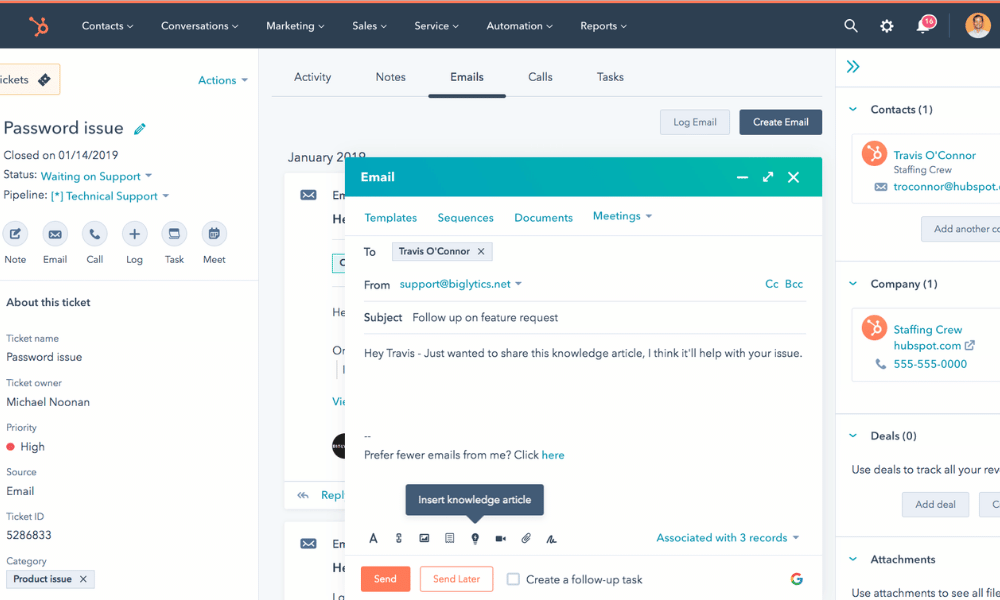Open the Automation menu
The image size is (1000, 600).
pos(519,26)
